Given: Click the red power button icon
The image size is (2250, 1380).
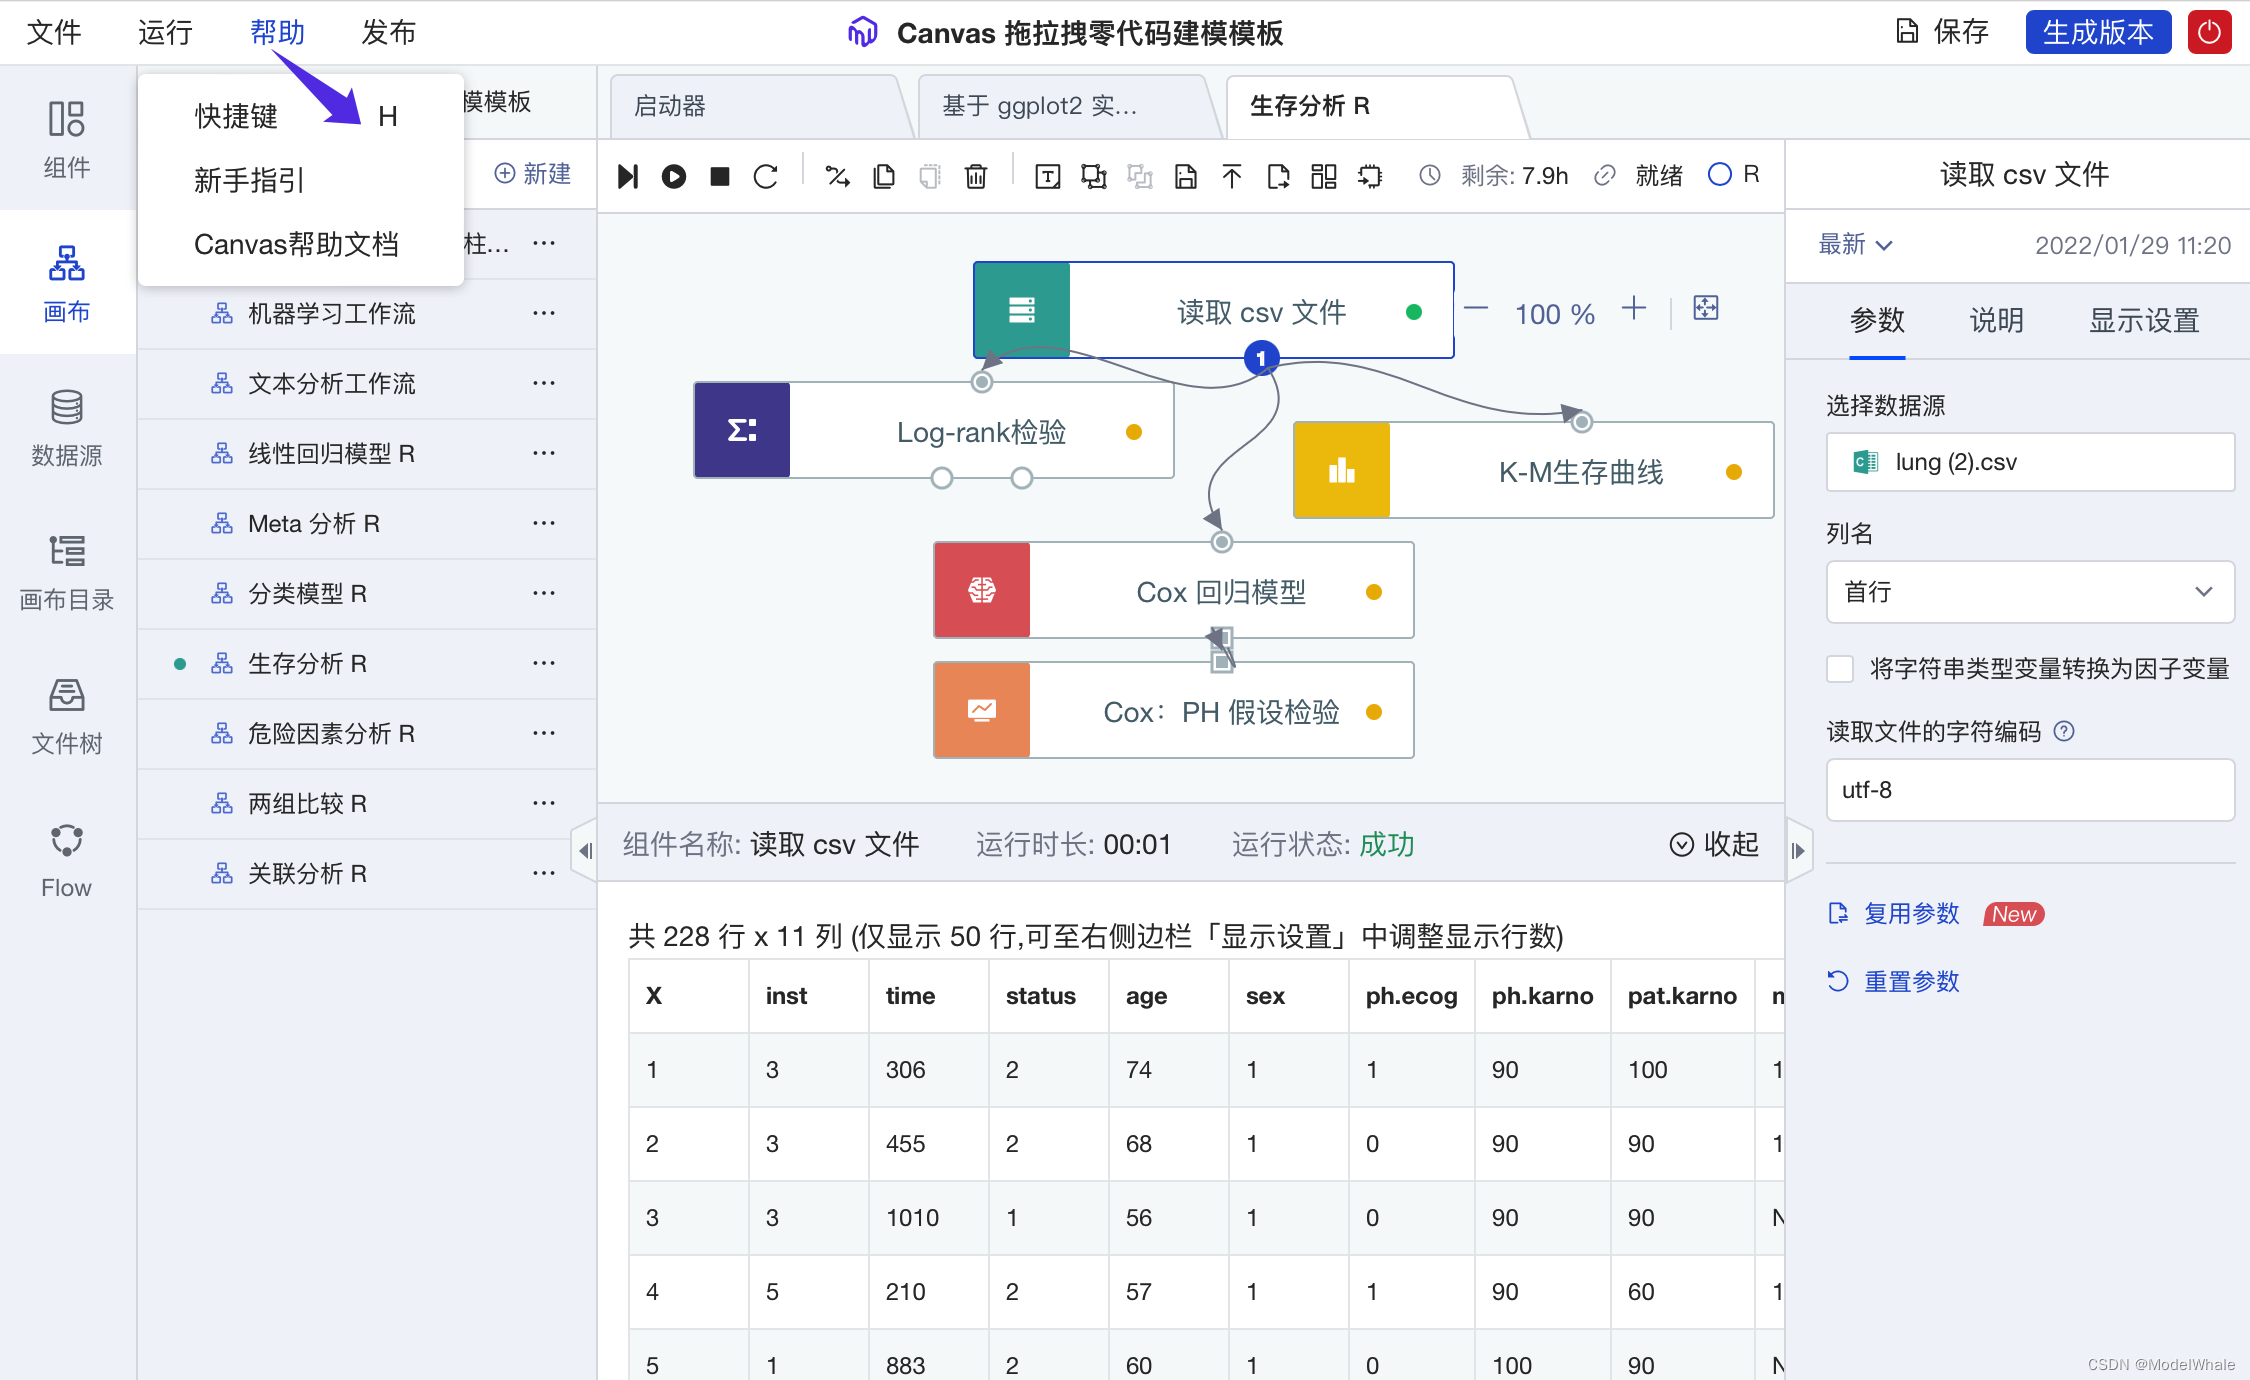Looking at the screenshot, I should tap(2209, 32).
